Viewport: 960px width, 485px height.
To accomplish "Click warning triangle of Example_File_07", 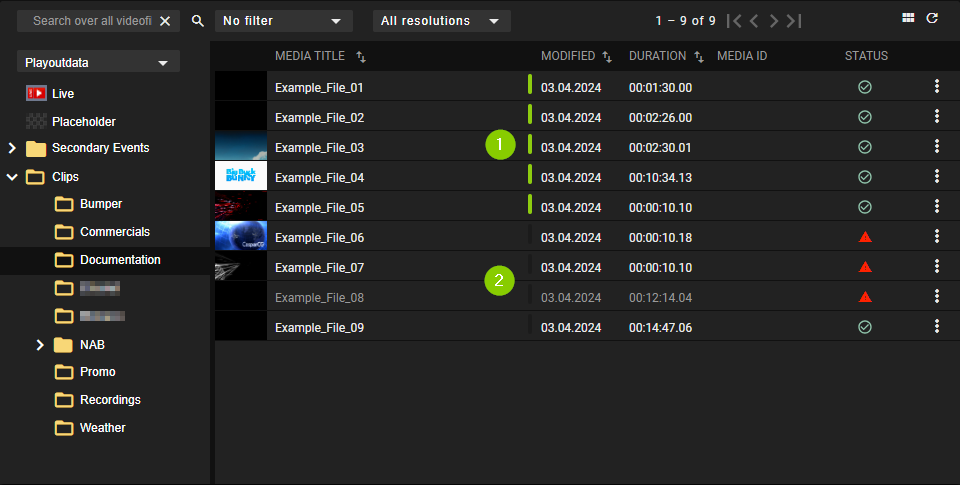I will (864, 267).
